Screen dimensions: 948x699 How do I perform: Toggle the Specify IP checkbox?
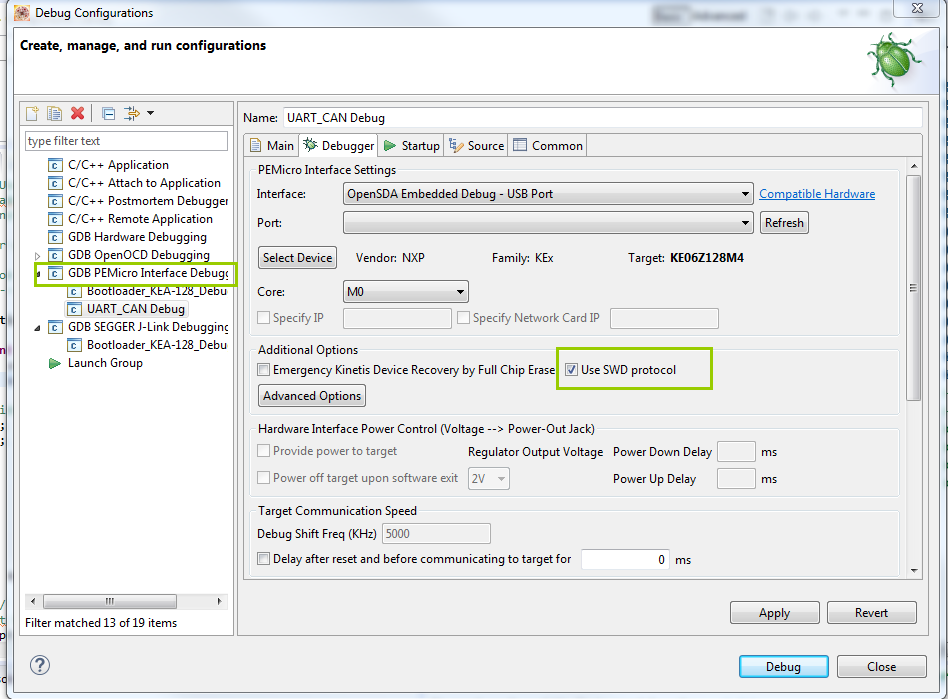pos(264,317)
